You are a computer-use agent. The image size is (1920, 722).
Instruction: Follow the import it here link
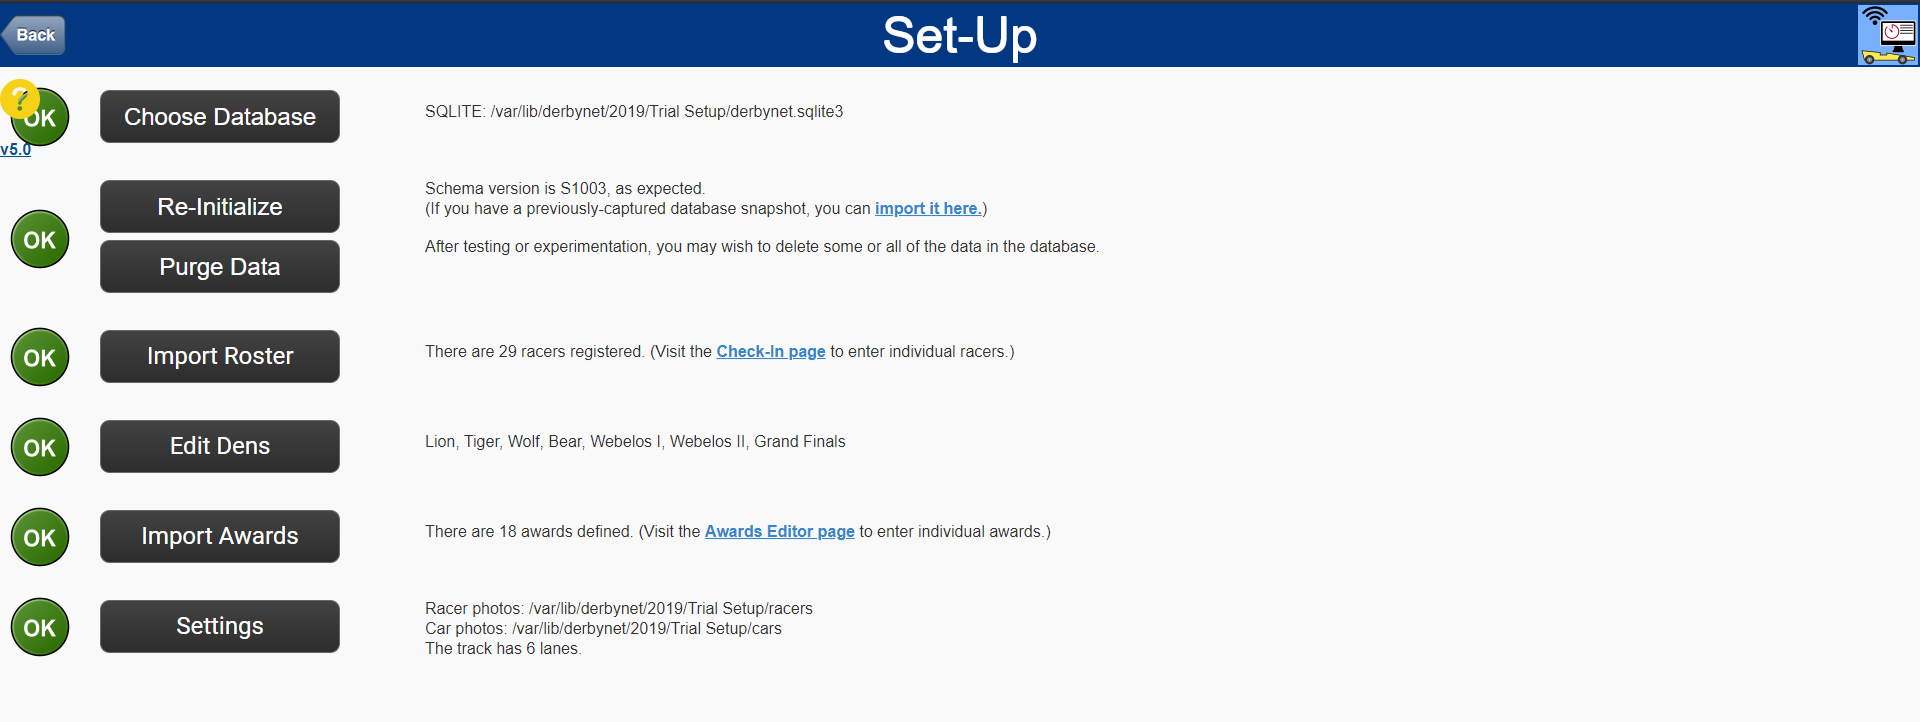coord(926,208)
